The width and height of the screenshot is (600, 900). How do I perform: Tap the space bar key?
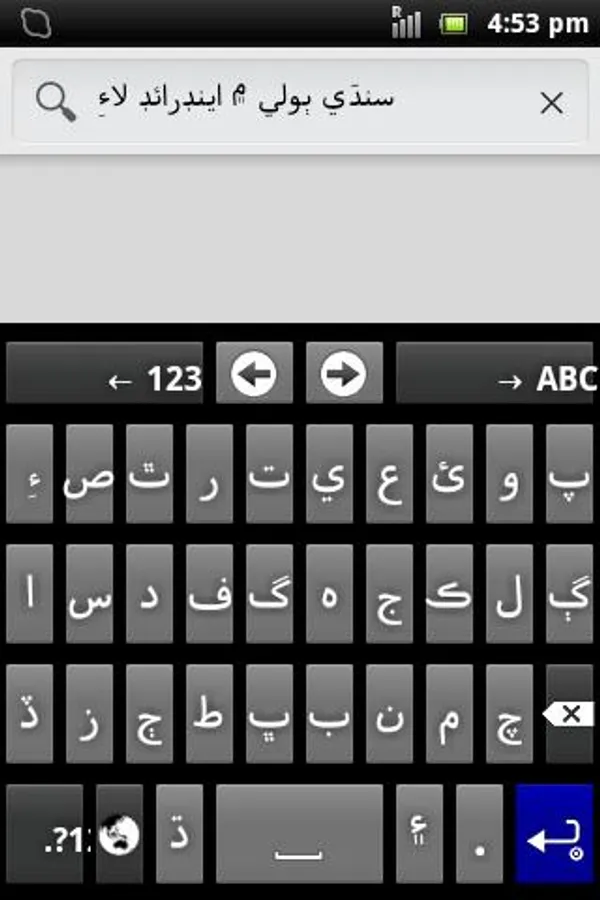(x=299, y=834)
